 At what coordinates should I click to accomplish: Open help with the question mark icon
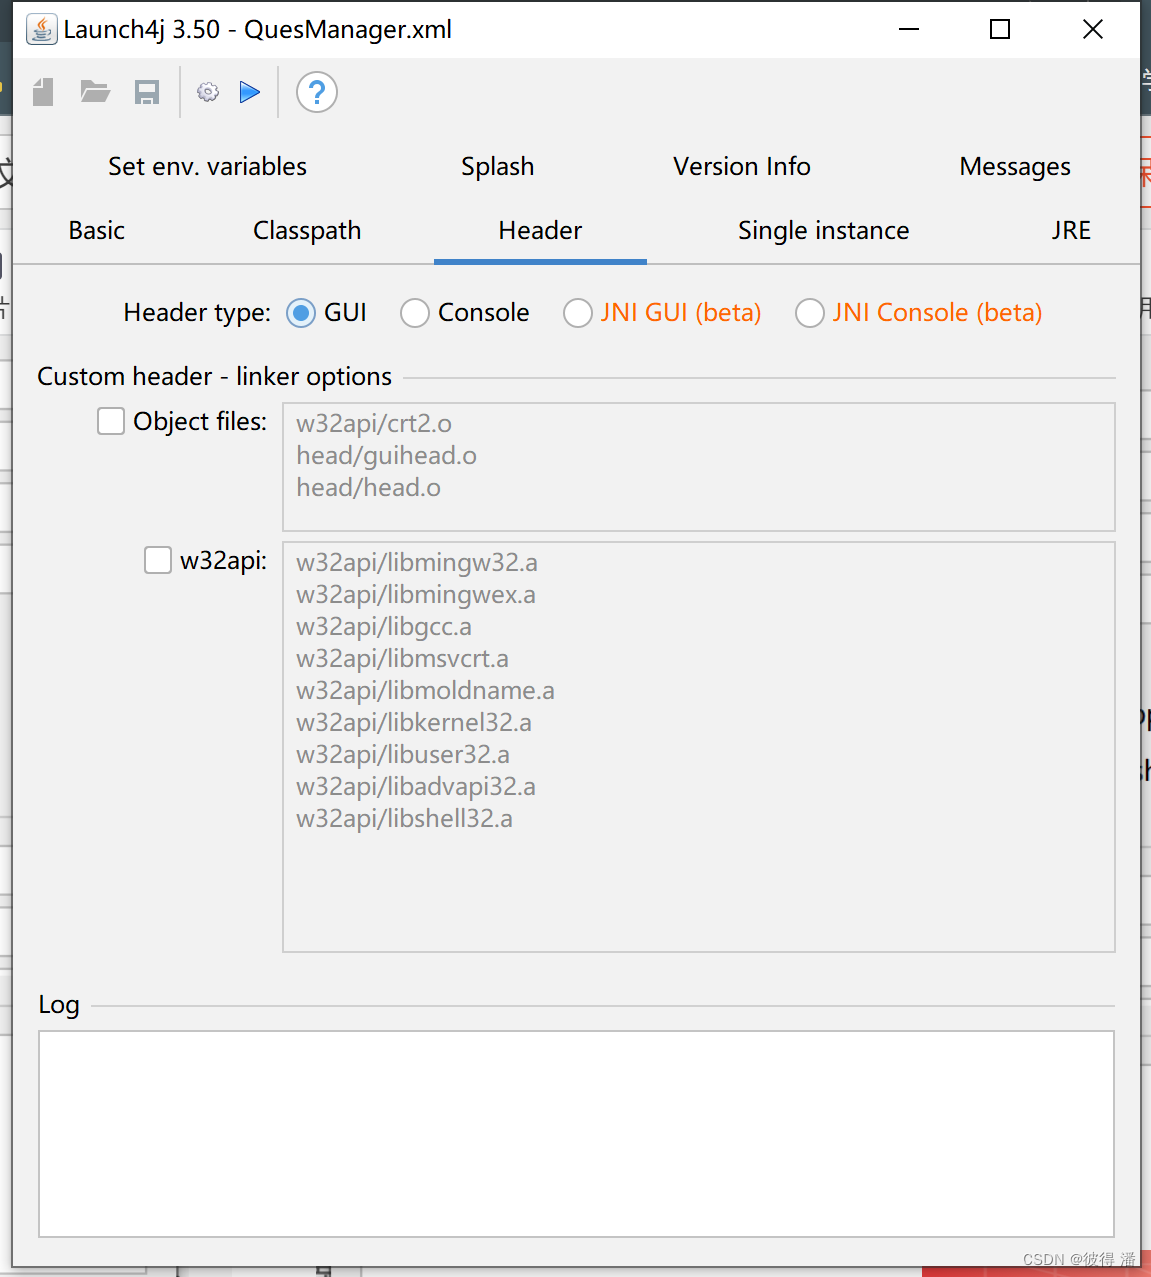[317, 92]
